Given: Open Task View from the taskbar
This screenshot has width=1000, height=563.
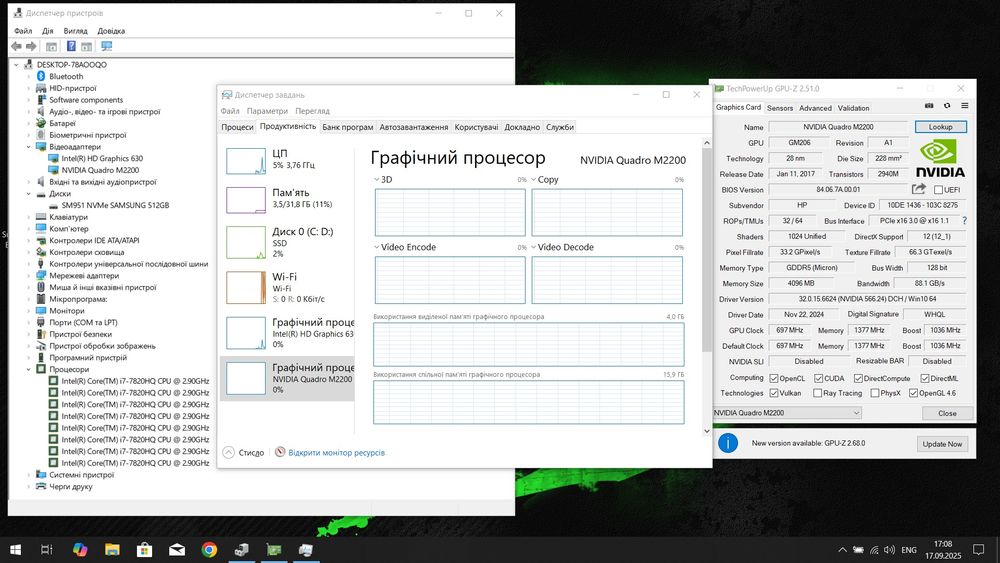Looking at the screenshot, I should [47, 549].
